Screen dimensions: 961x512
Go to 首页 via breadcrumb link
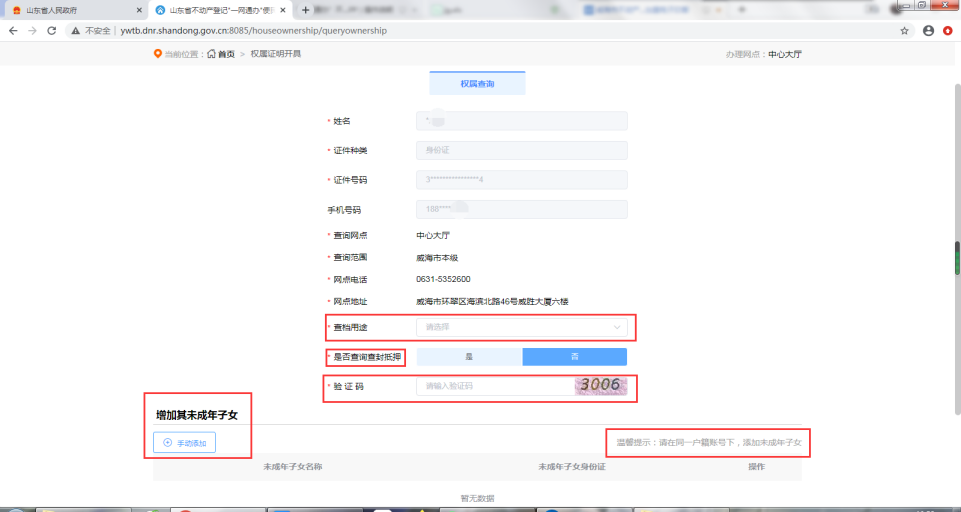226,54
